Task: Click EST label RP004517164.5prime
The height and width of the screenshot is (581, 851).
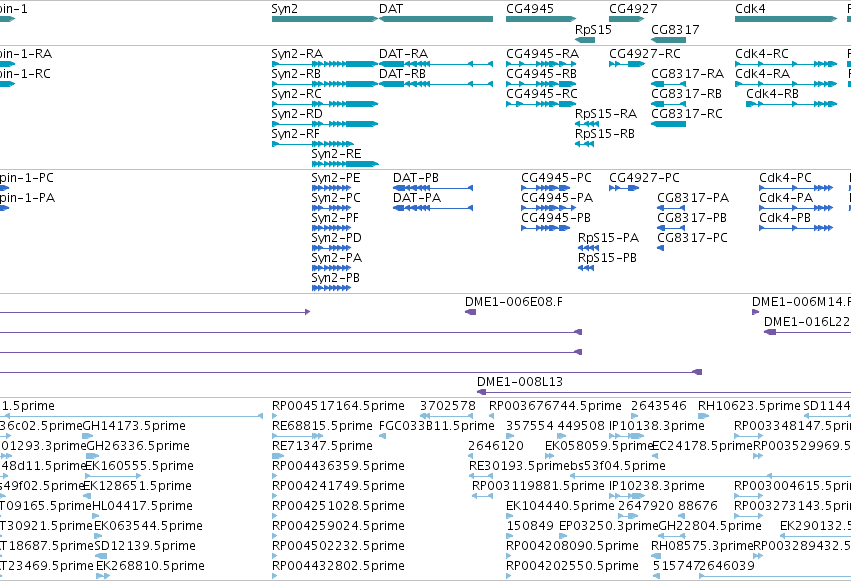Action: point(338,406)
